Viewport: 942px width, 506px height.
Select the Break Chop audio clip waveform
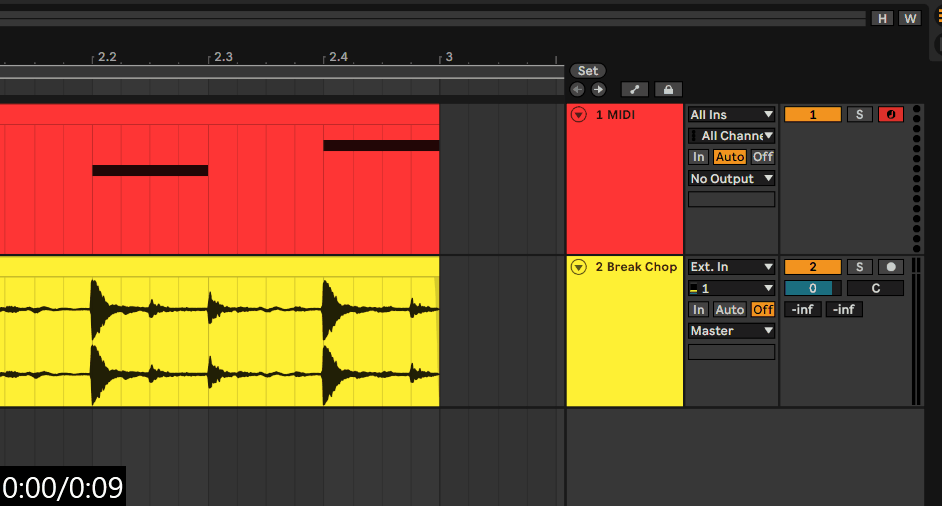pos(219,340)
